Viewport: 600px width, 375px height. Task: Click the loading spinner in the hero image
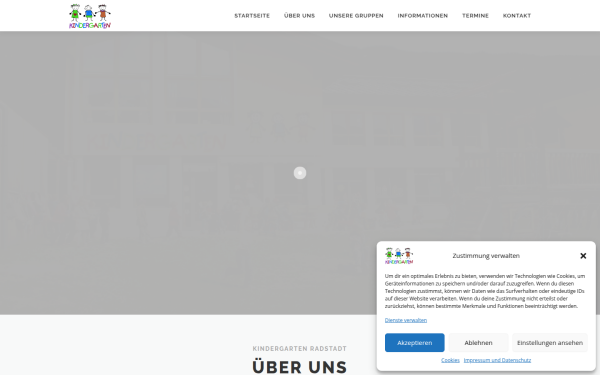click(x=300, y=173)
